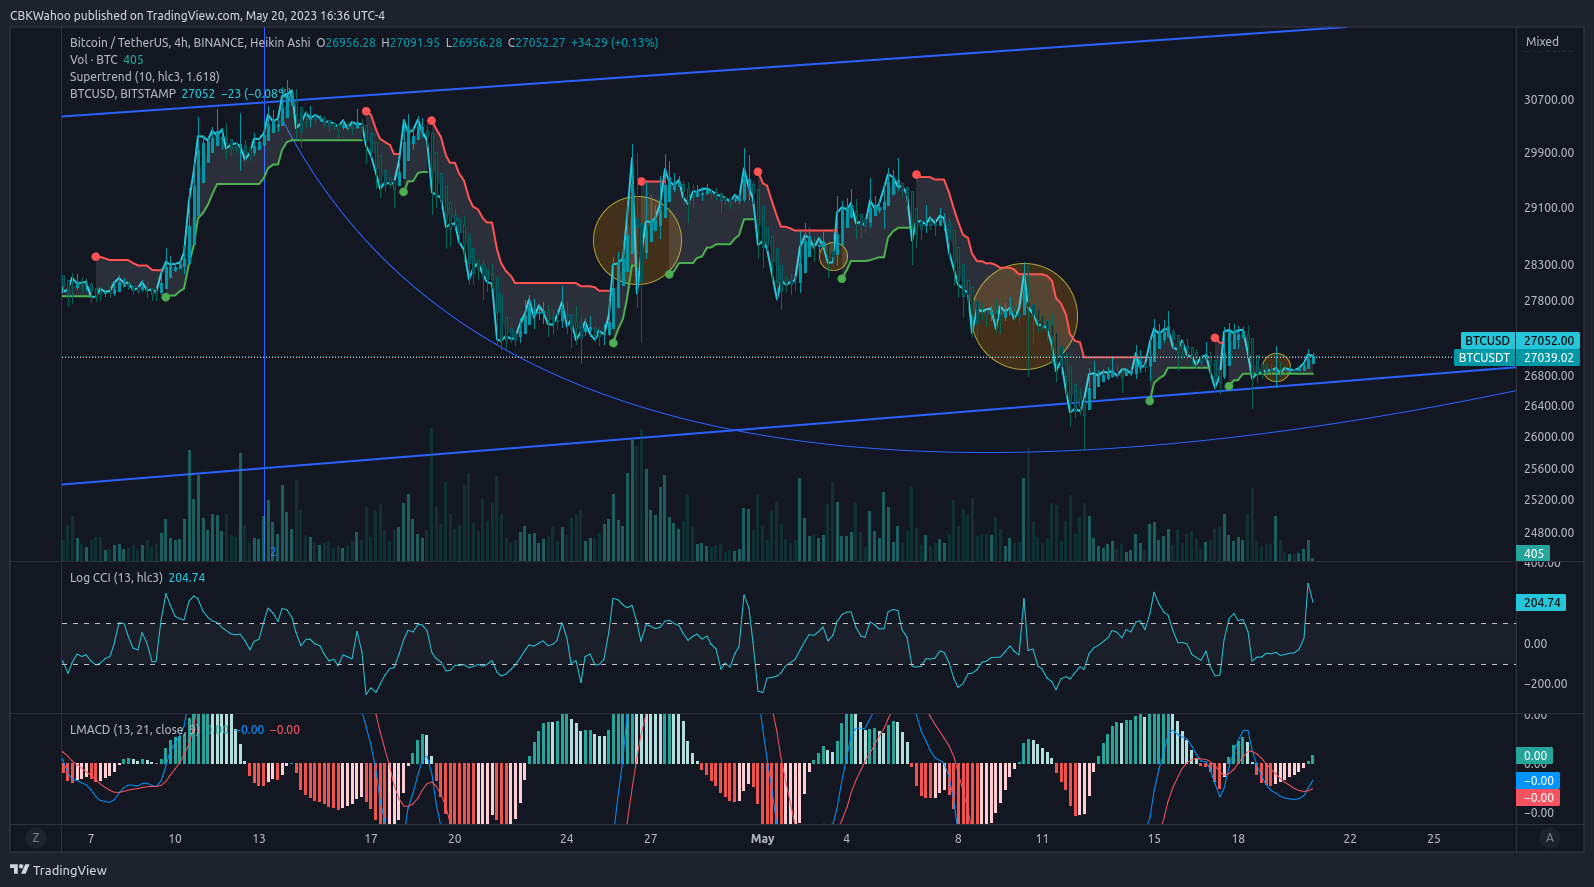
Task: Click the 25200.00 price scale label
Action: coord(1548,500)
